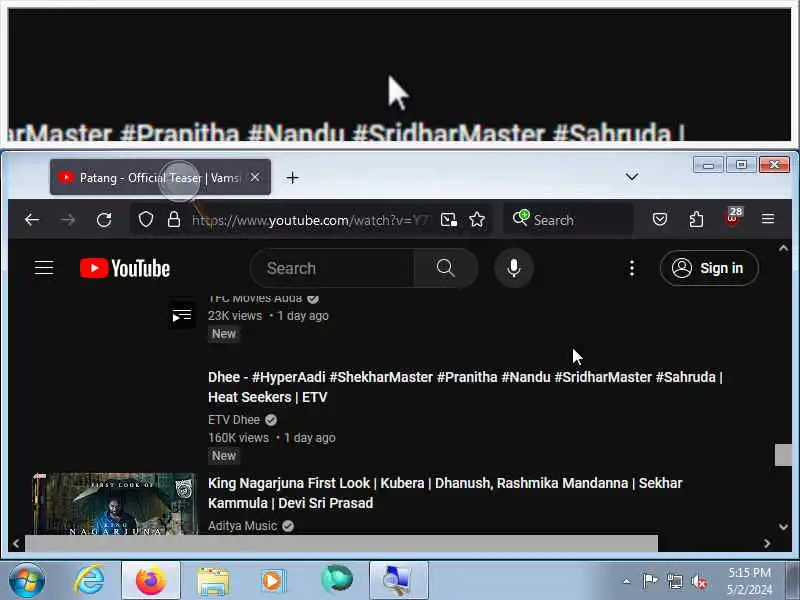Click the playlist queue icon near 23K views

click(182, 316)
